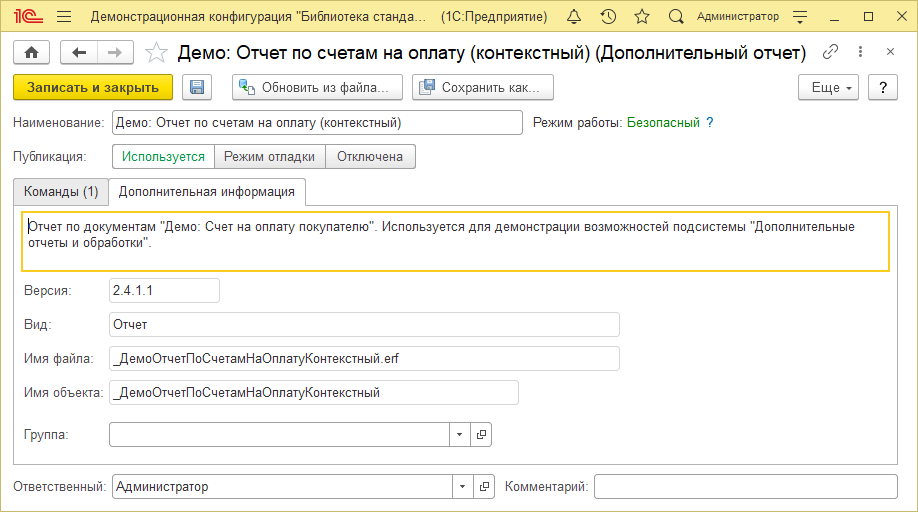Click the Версия field 2.4.1.1

[165, 291]
